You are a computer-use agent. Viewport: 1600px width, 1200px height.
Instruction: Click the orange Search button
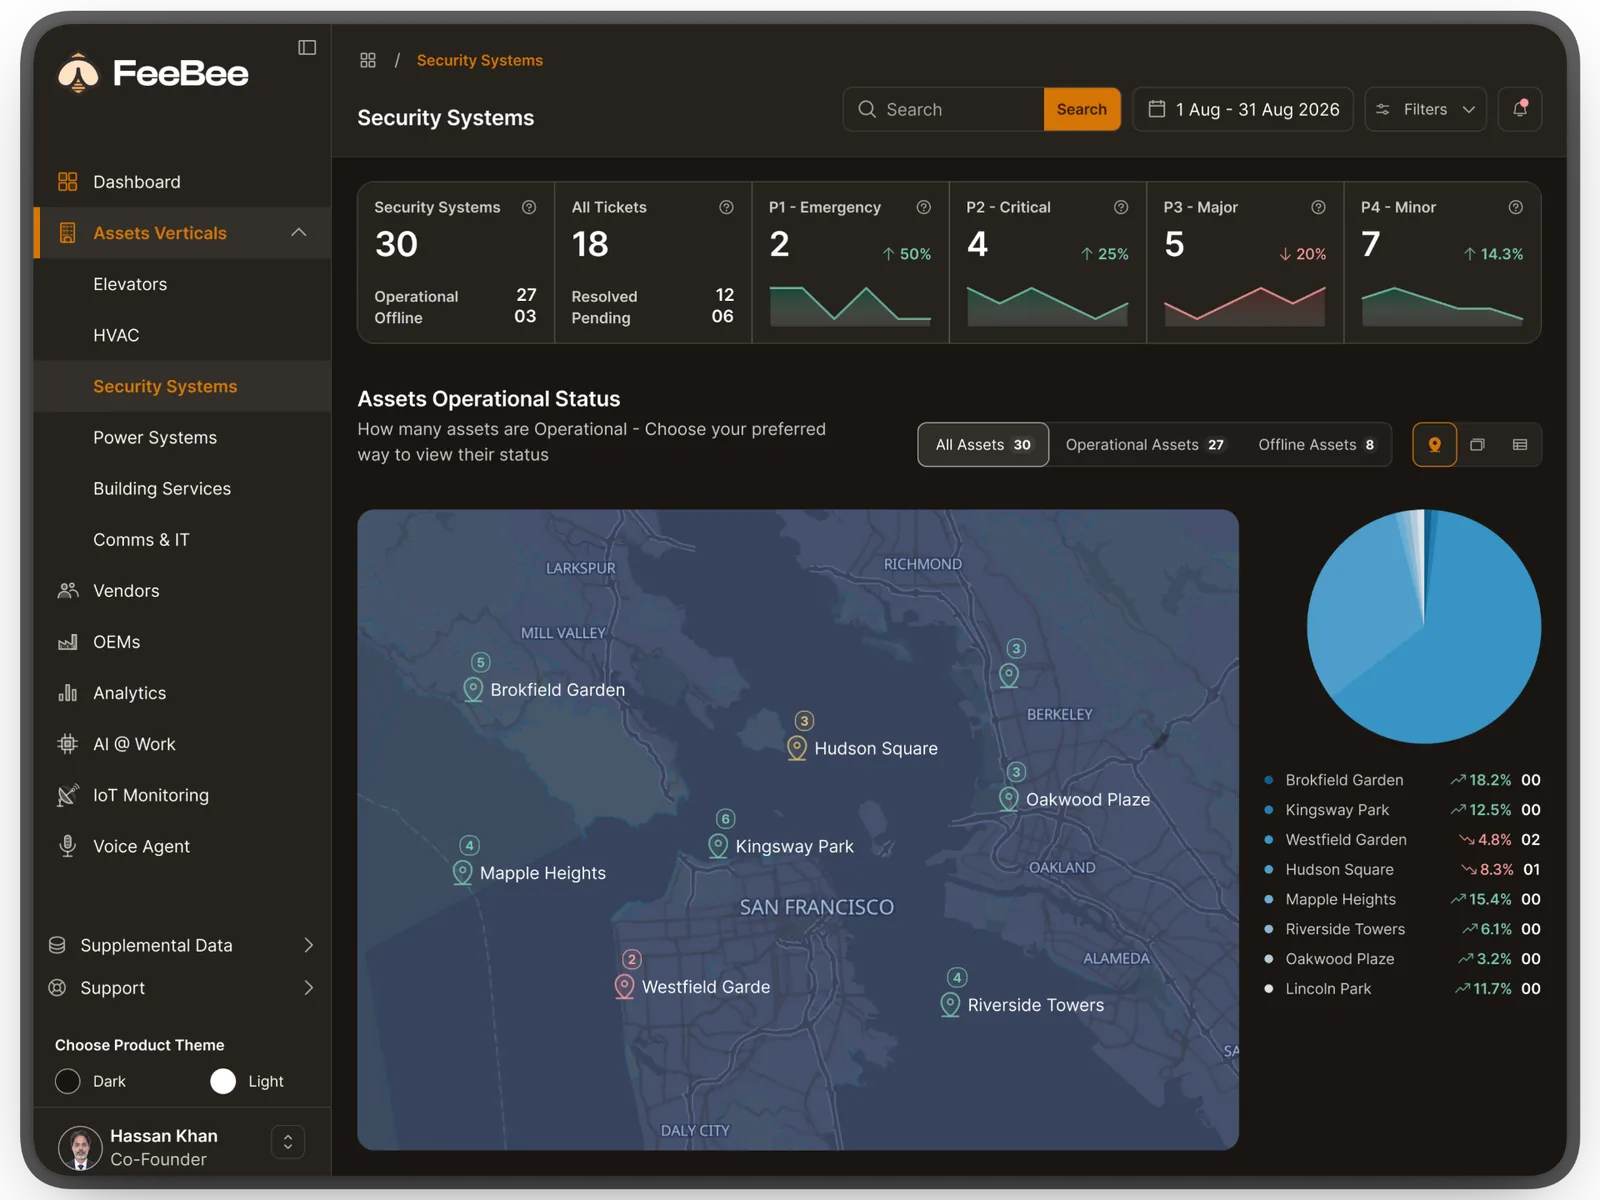tap(1082, 109)
